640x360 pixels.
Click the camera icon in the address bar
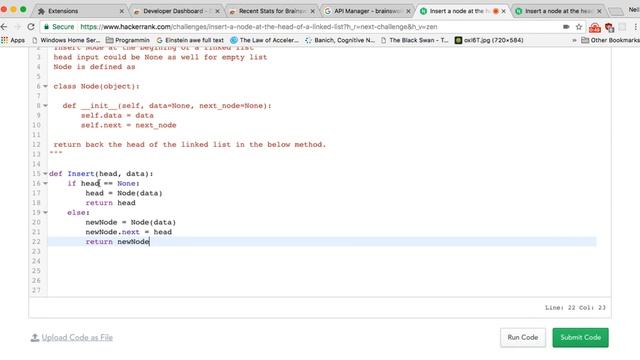(x=566, y=27)
